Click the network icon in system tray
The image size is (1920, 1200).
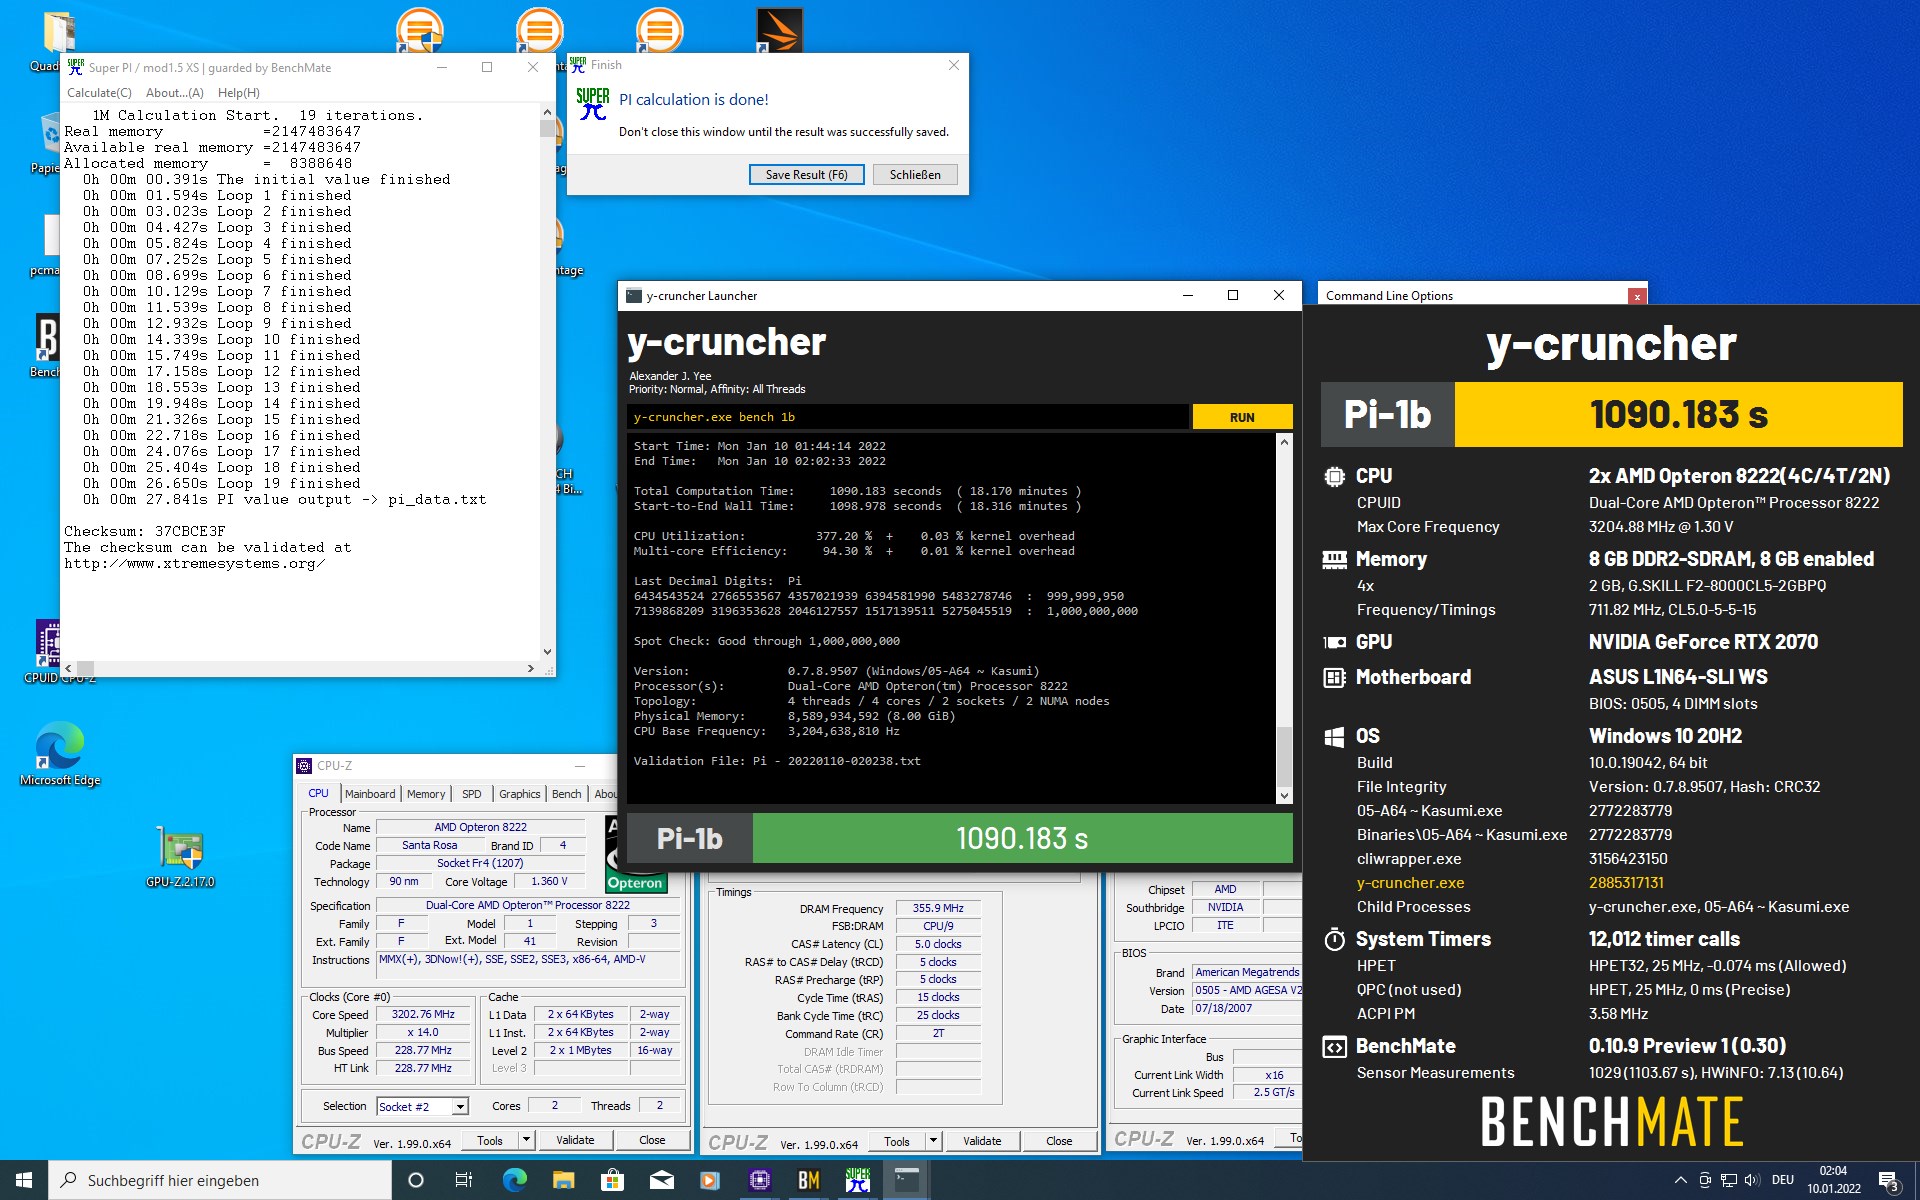coord(1728,1180)
